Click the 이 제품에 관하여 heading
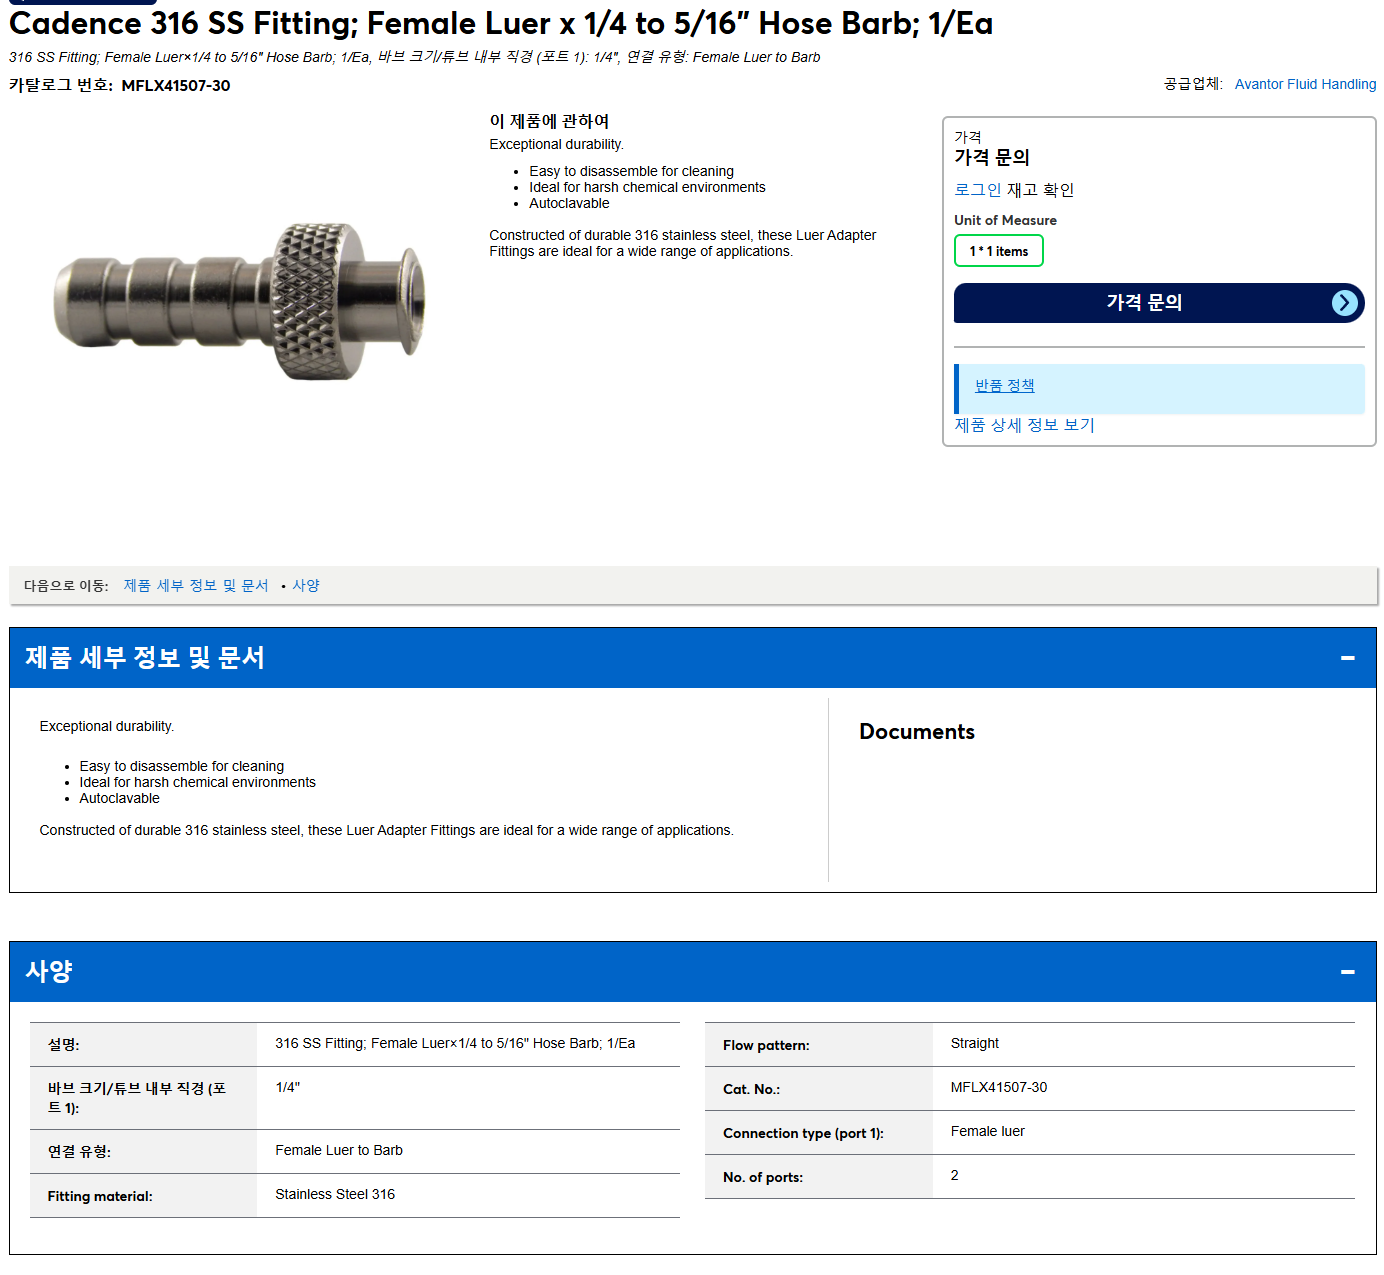 tap(549, 121)
